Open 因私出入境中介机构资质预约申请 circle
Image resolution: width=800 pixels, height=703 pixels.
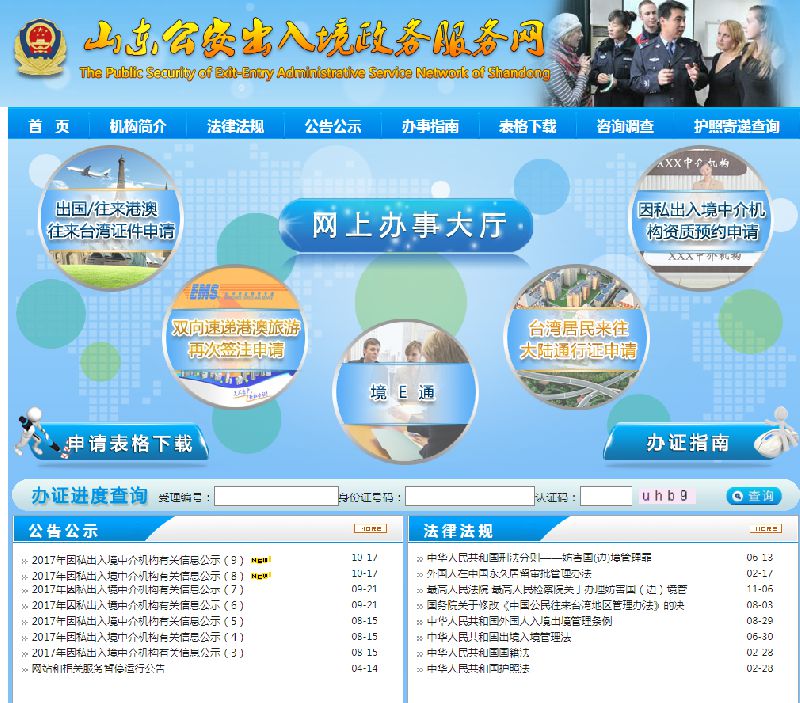pos(701,218)
